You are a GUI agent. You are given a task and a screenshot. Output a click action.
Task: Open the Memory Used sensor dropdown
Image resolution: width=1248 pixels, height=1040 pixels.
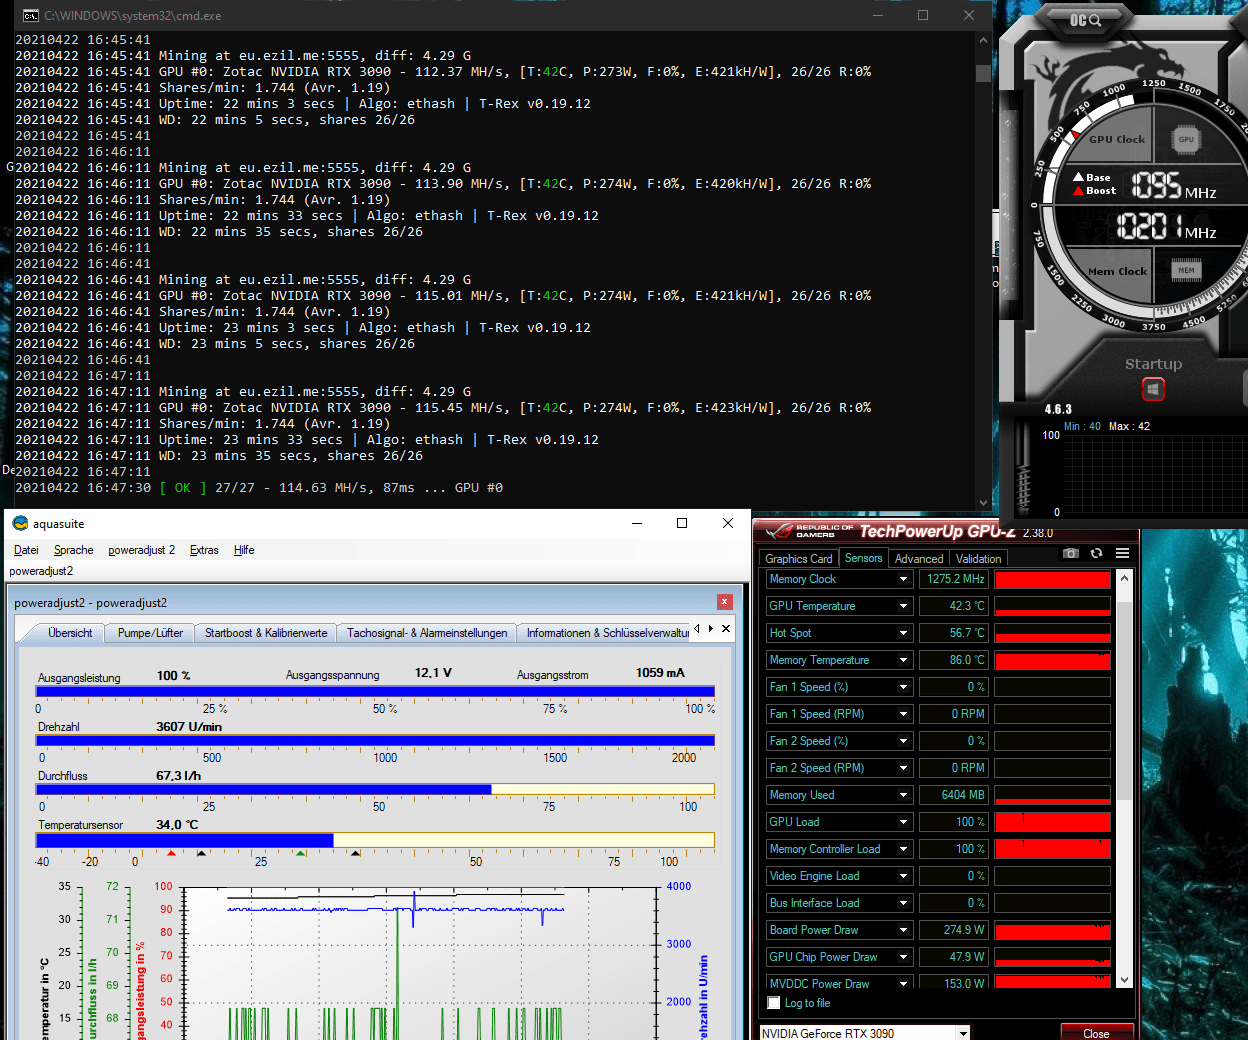pos(904,795)
